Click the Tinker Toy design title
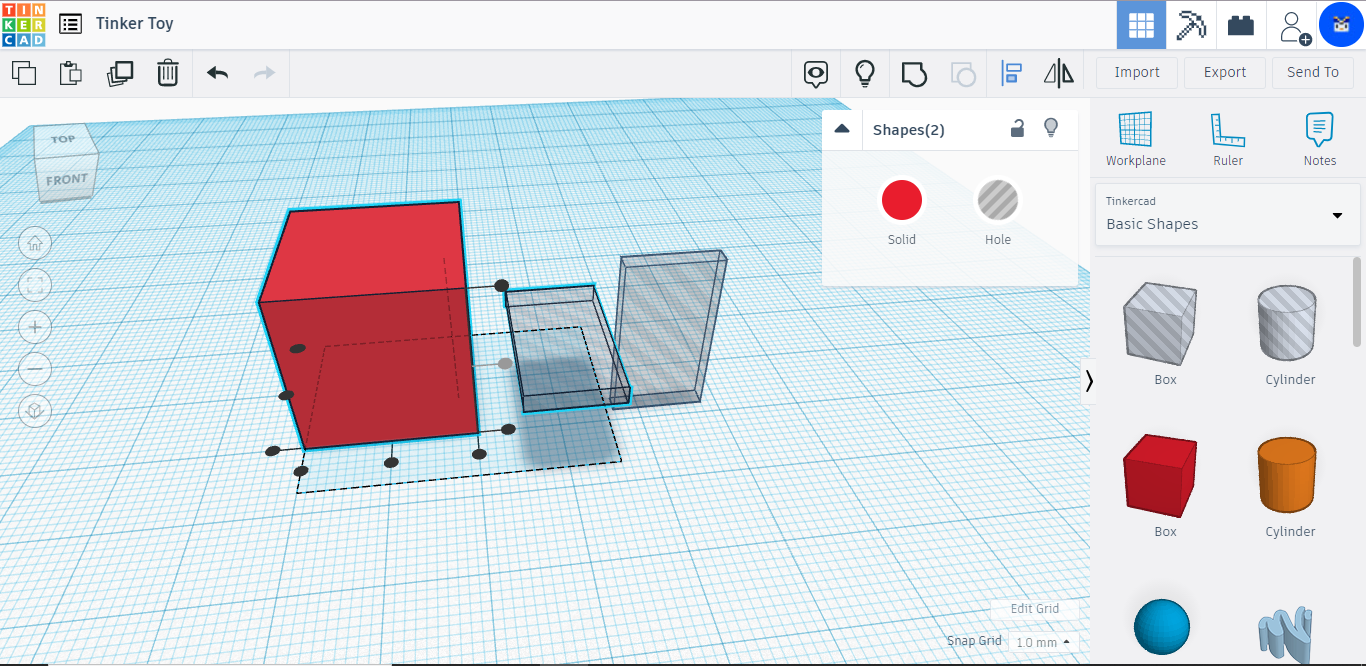The image size is (1366, 666). 135,23
